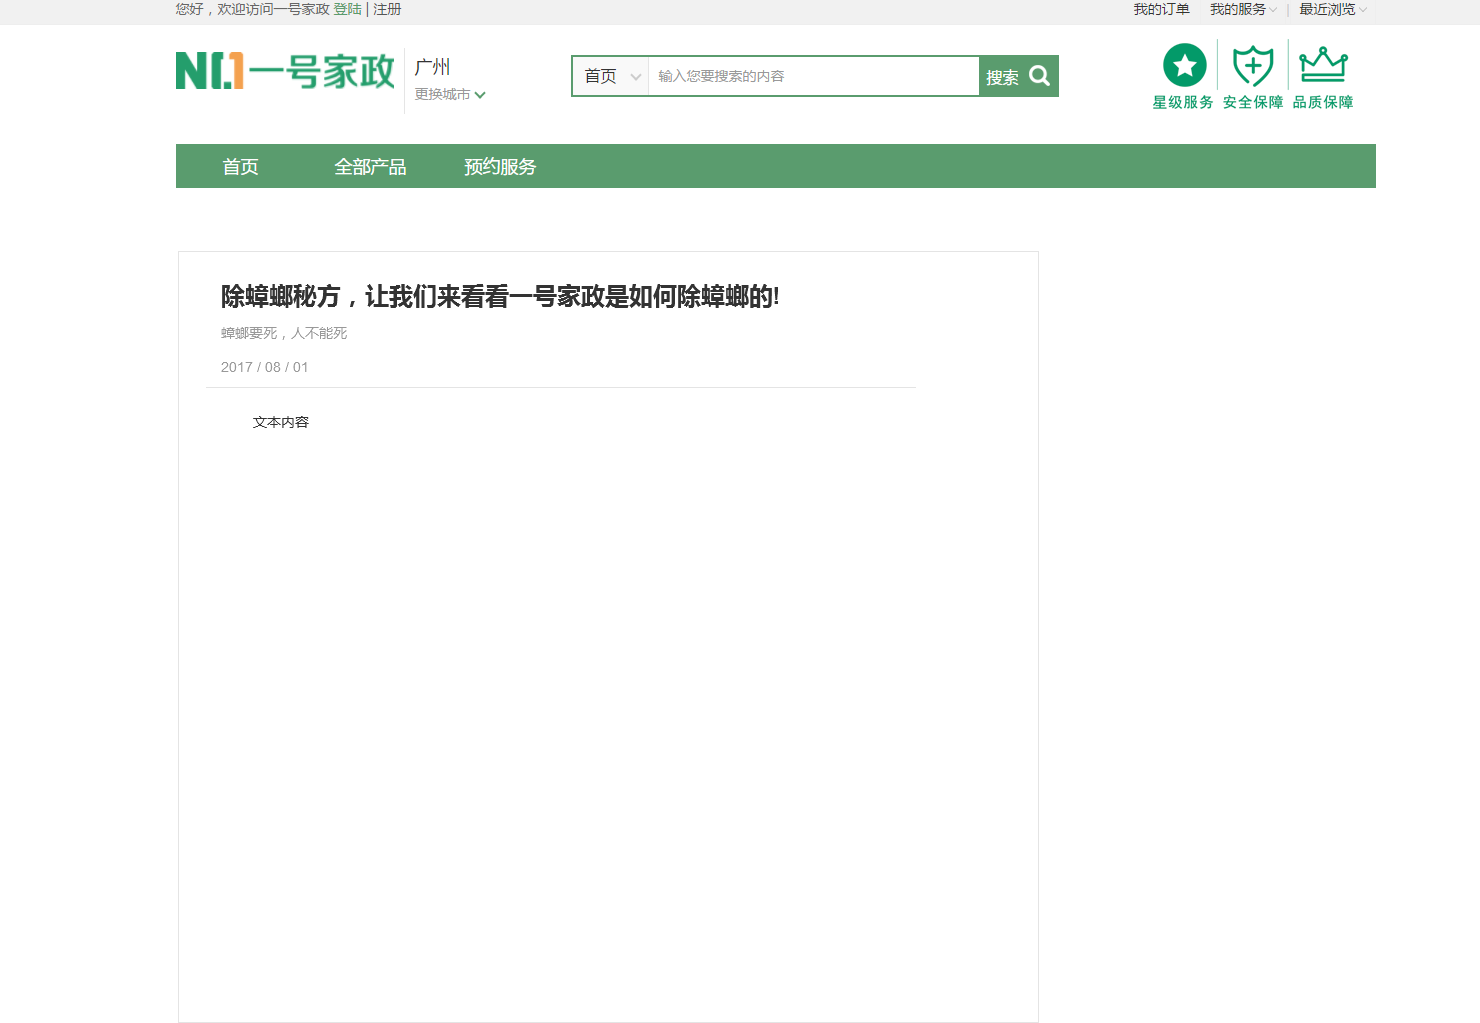This screenshot has width=1480, height=1023.
Task: Open the 首页 search category dropdown
Action: (x=611, y=76)
